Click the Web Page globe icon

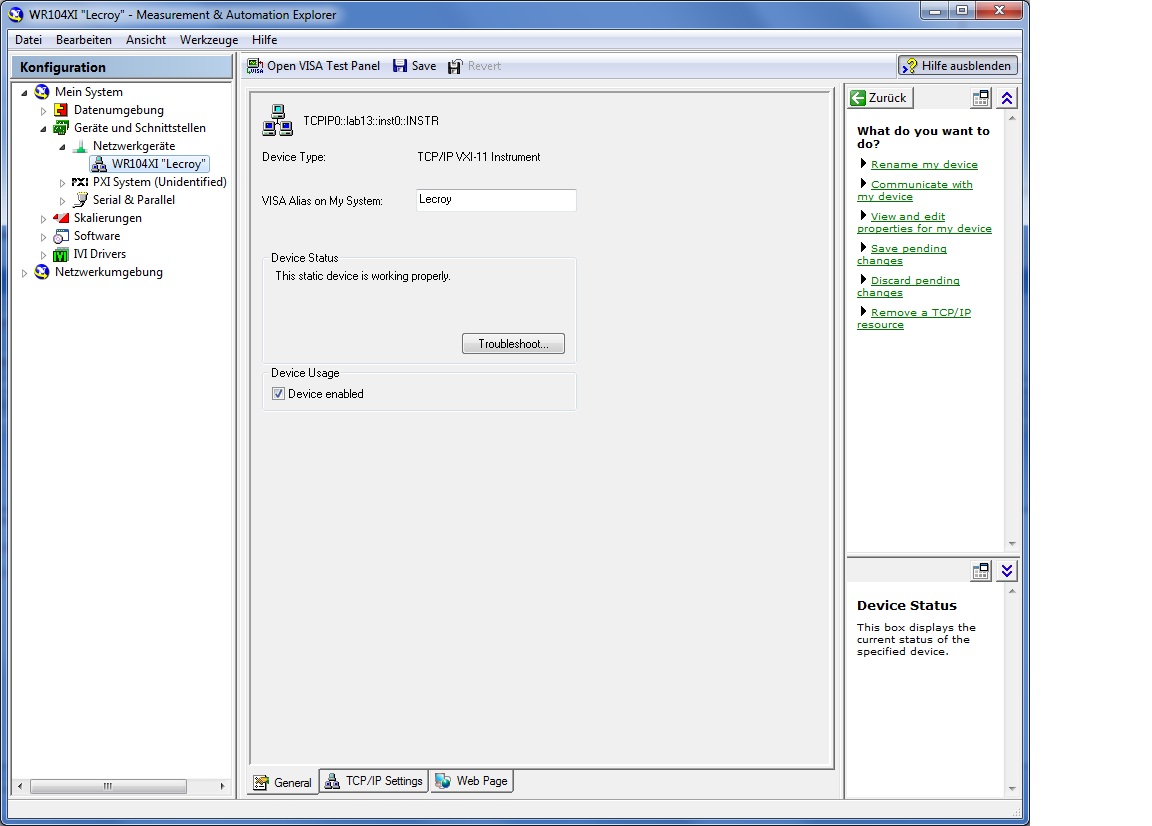click(442, 781)
